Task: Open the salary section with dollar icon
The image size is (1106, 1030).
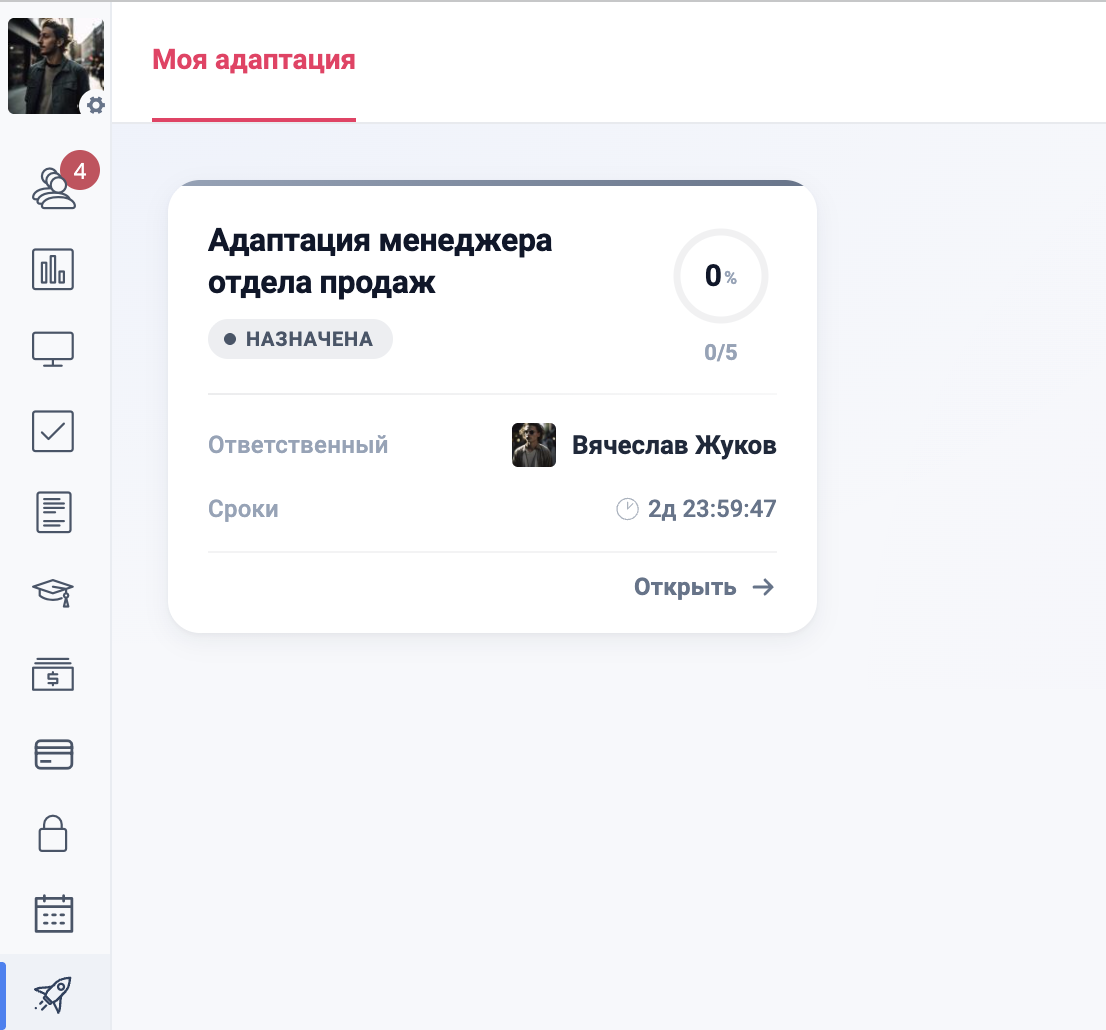Action: [x=55, y=674]
